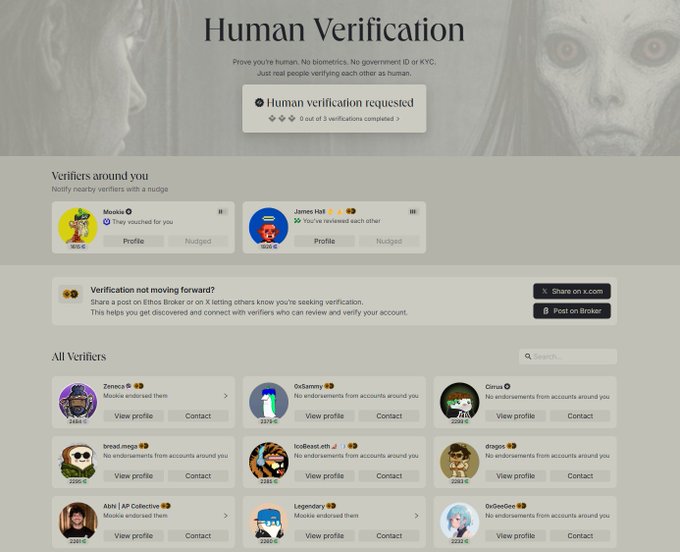Click the icon in the 'Verification not moving forward' banner
The image size is (680, 552).
pos(70,294)
